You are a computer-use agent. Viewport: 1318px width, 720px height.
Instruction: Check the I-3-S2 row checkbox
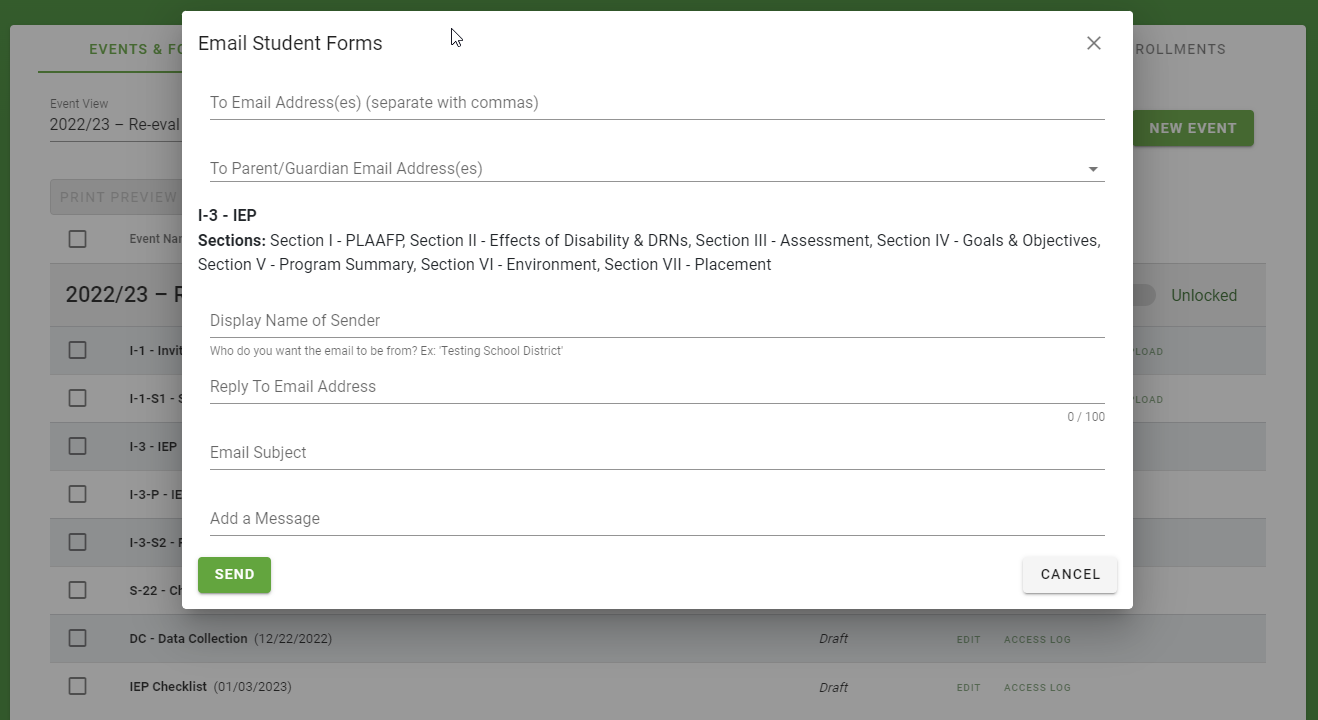(x=77, y=542)
